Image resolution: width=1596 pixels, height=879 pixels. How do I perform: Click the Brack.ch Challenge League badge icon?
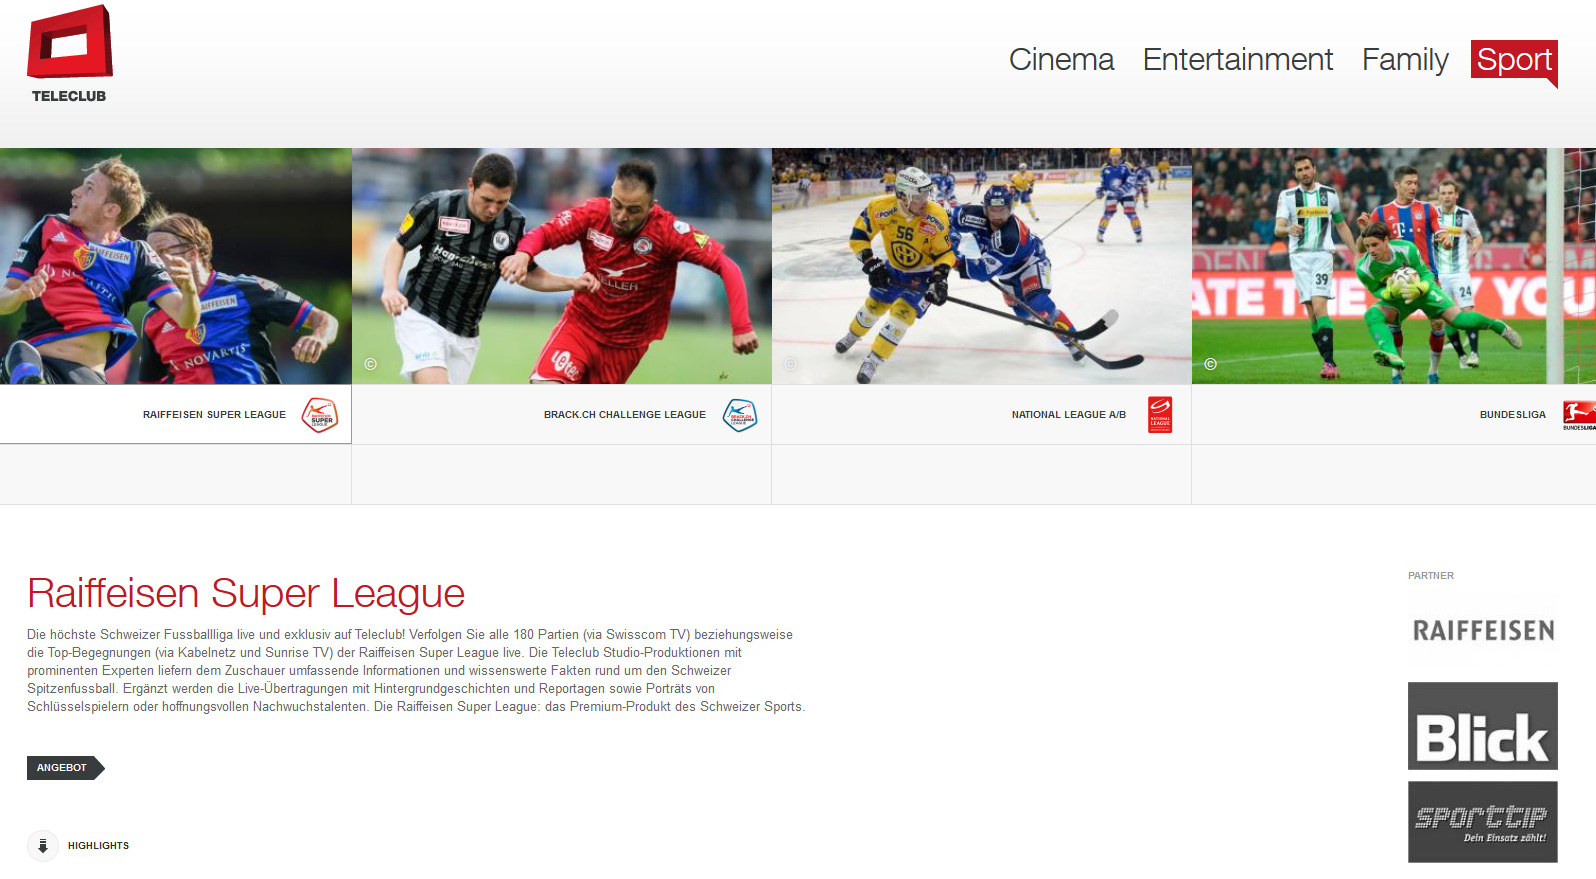740,414
